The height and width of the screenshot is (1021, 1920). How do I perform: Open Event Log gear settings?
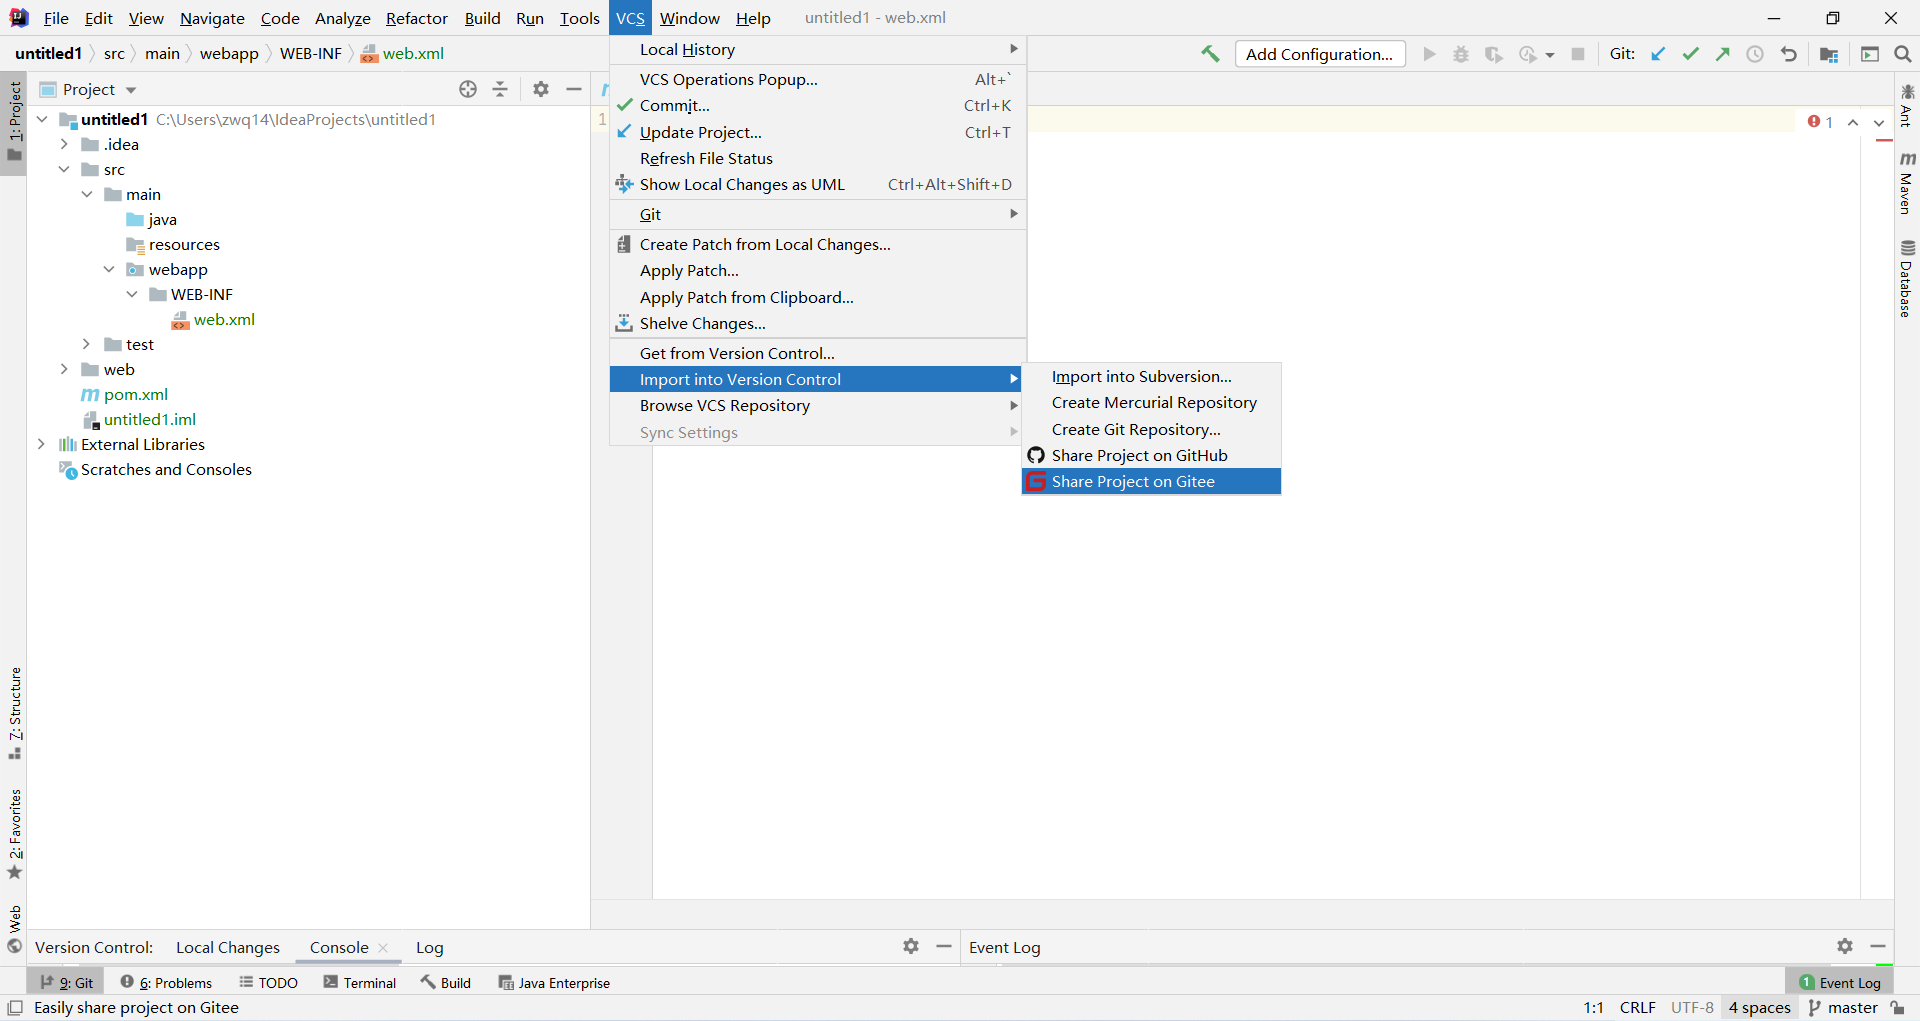1845,946
